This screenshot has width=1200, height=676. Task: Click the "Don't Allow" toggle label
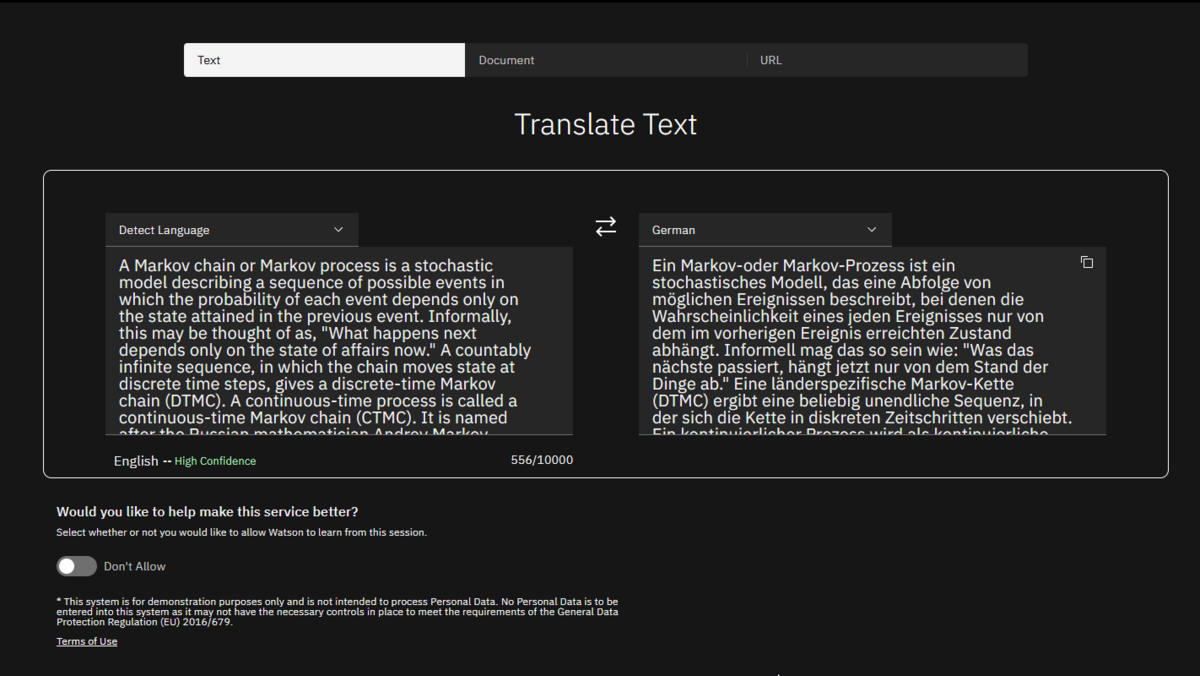pos(135,566)
